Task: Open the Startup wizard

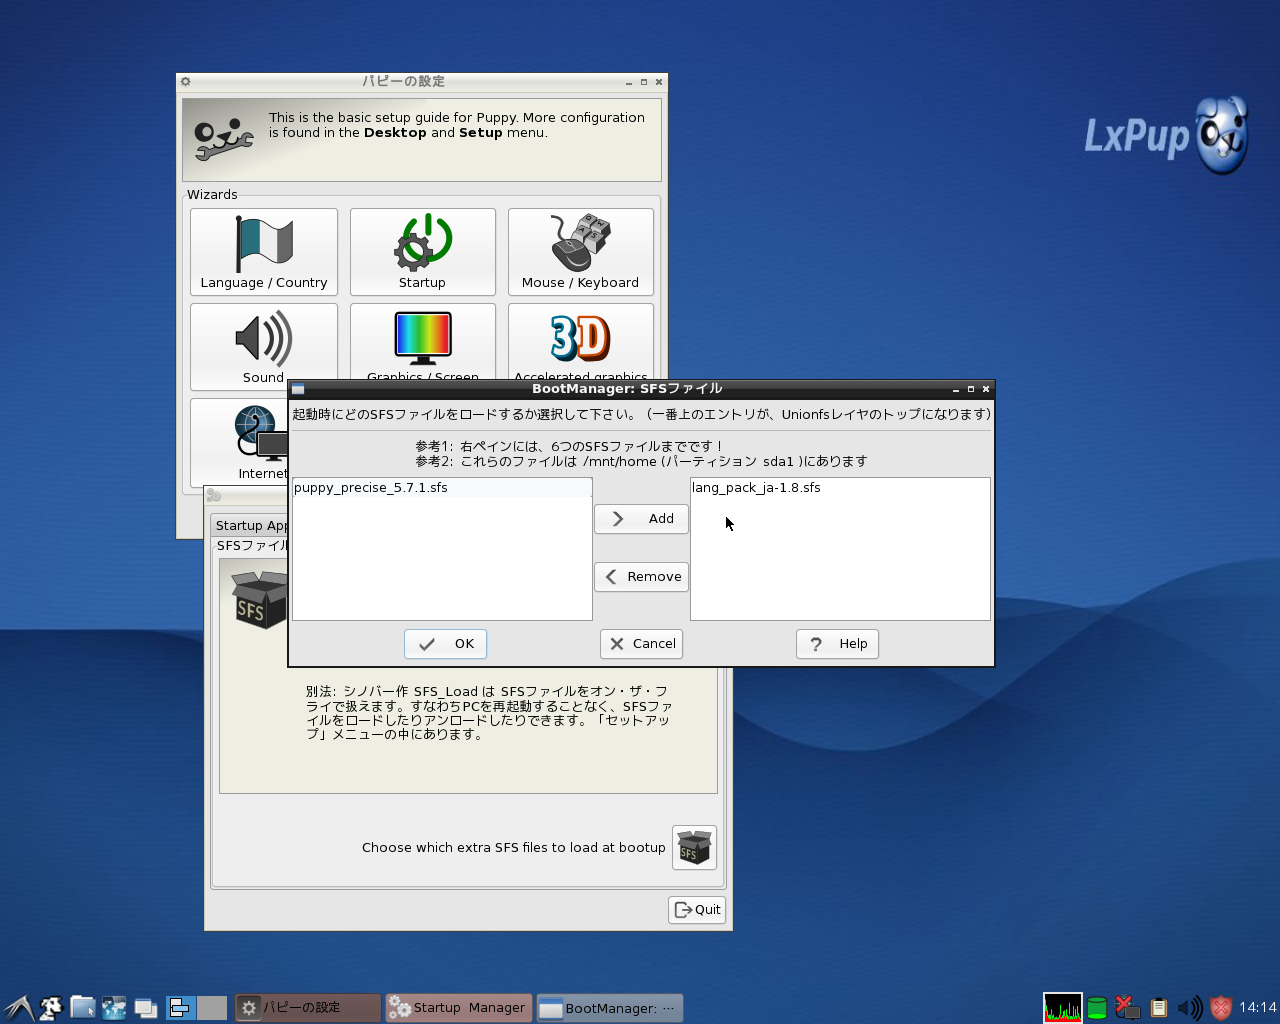Action: [423, 252]
